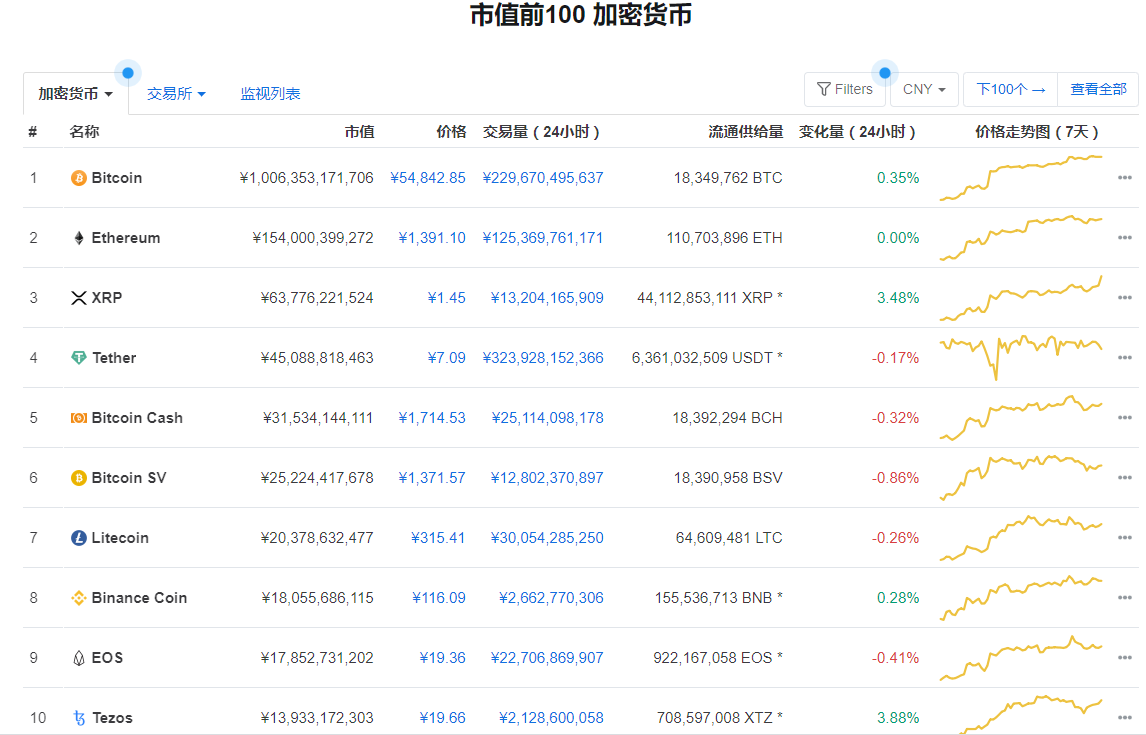Image resolution: width=1146 pixels, height=735 pixels.
Task: Switch to the 监视列表 tab
Action: pyautogui.click(x=270, y=94)
